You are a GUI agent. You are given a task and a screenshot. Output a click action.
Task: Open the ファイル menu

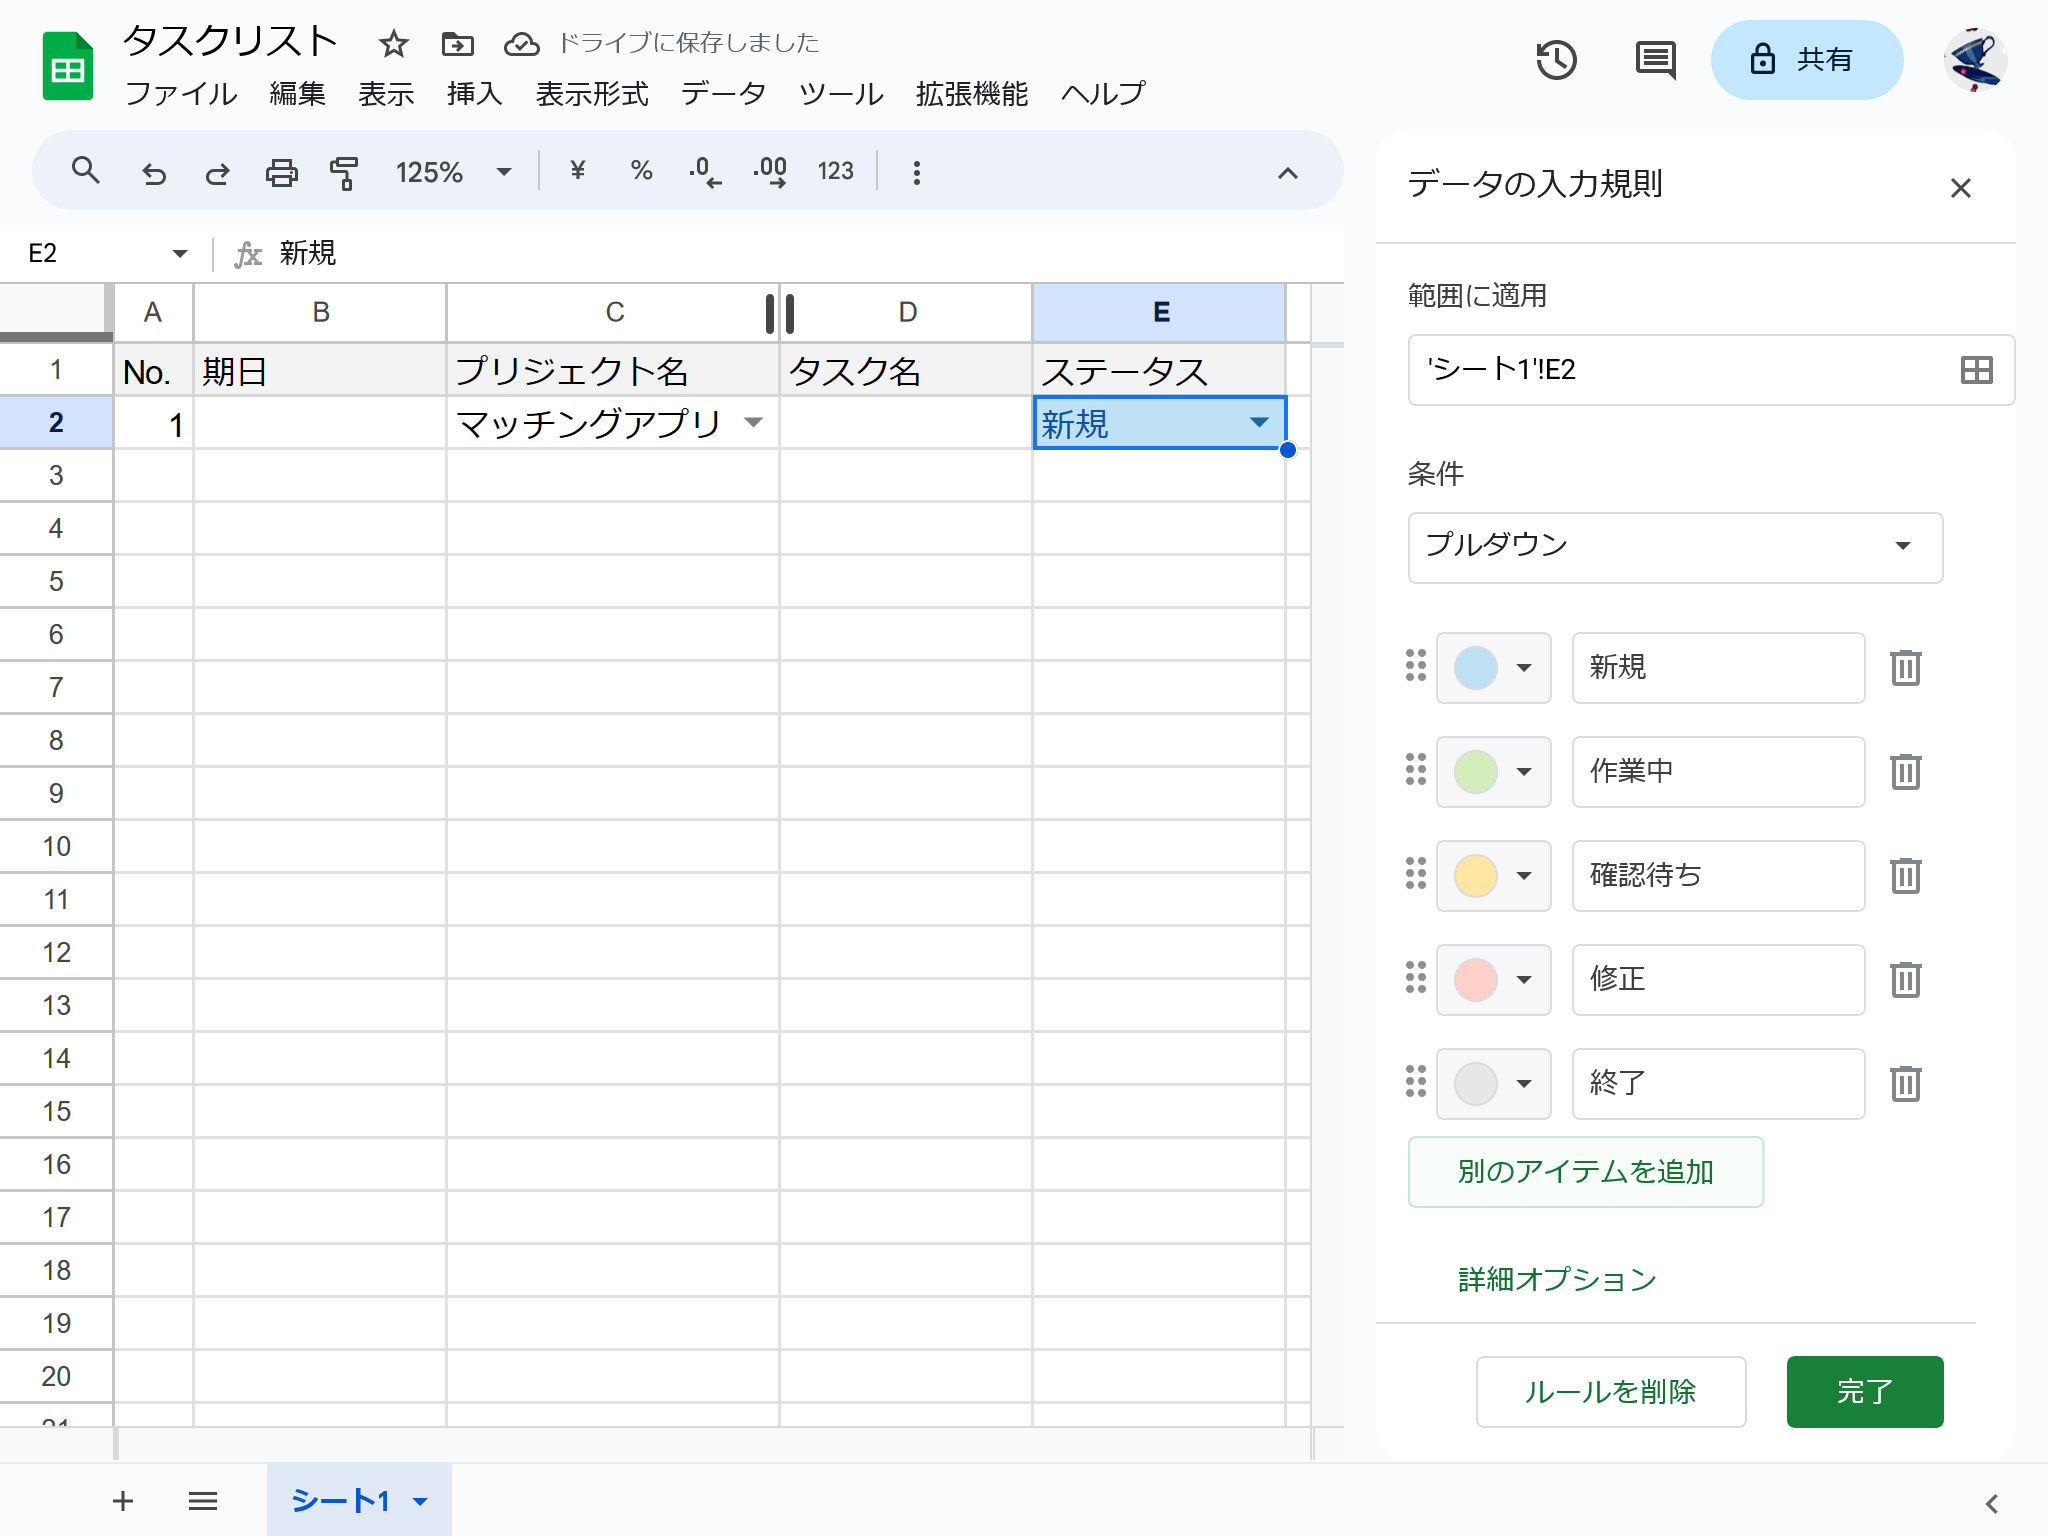[181, 94]
